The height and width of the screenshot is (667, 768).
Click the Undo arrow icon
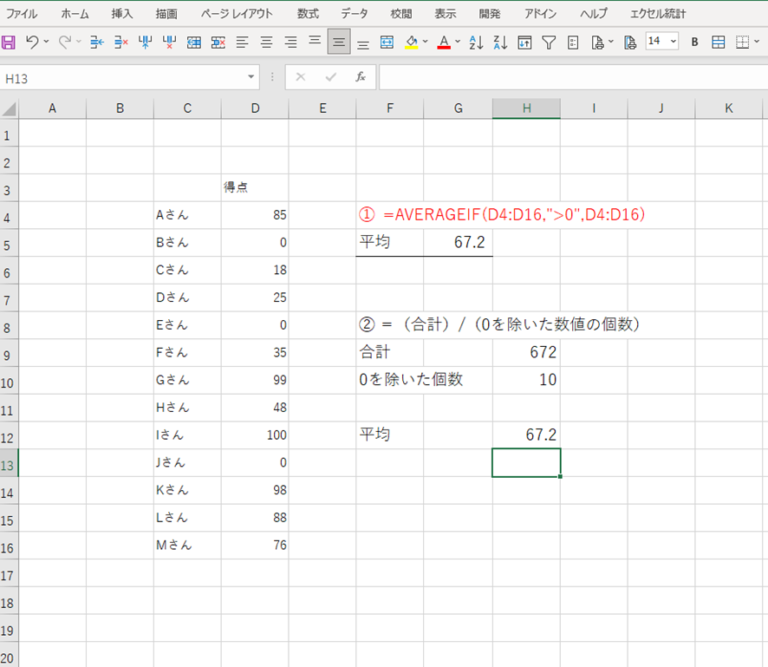tap(32, 42)
